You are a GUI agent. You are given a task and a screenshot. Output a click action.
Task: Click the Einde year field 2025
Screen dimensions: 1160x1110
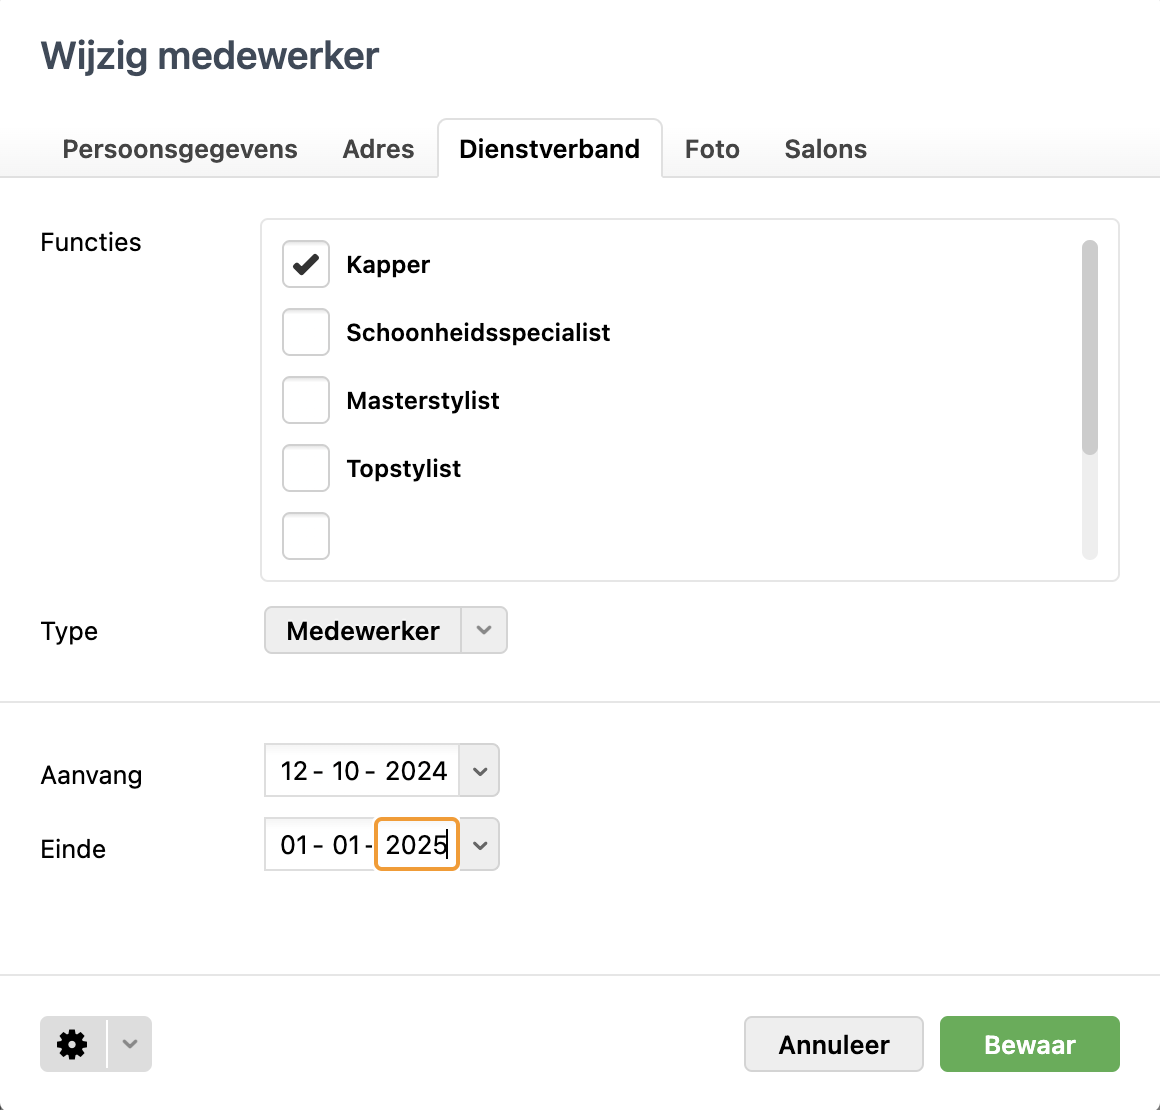416,845
